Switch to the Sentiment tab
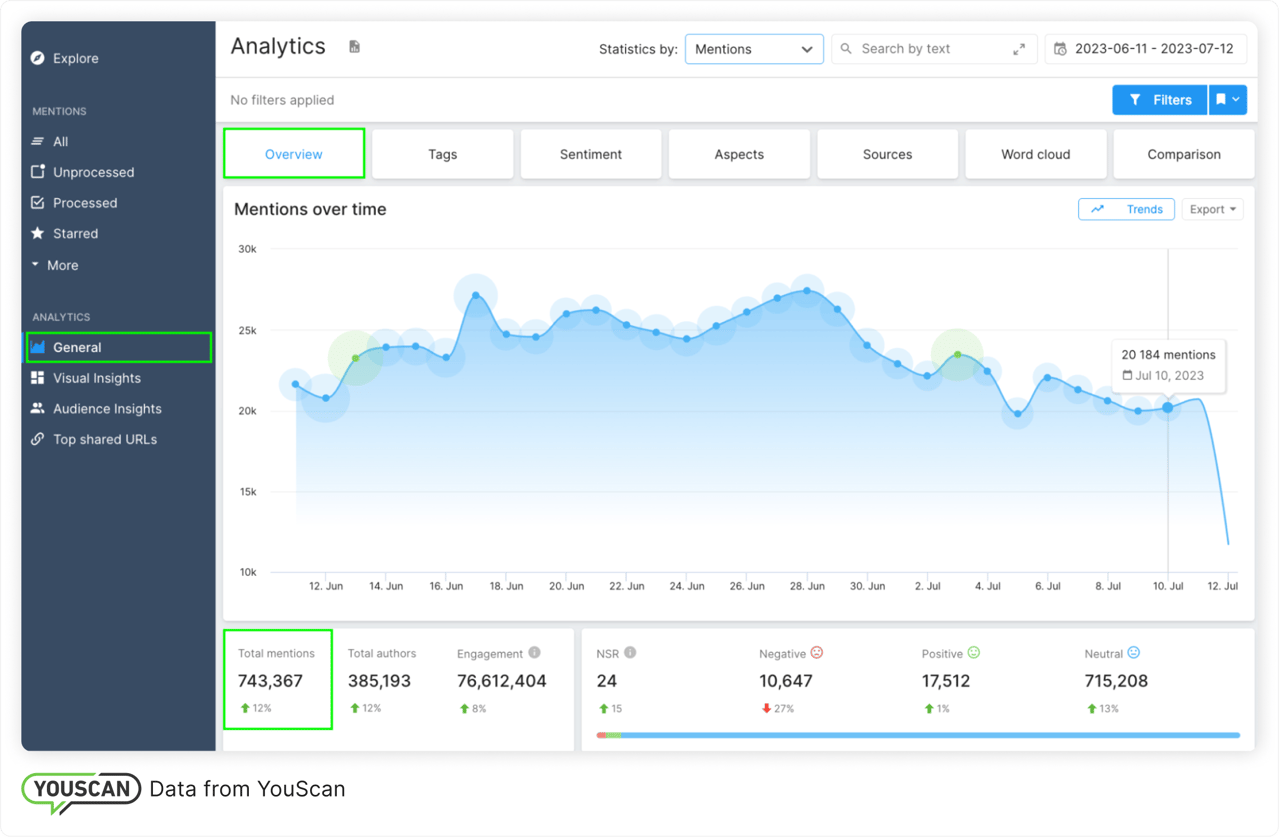 pyautogui.click(x=591, y=154)
